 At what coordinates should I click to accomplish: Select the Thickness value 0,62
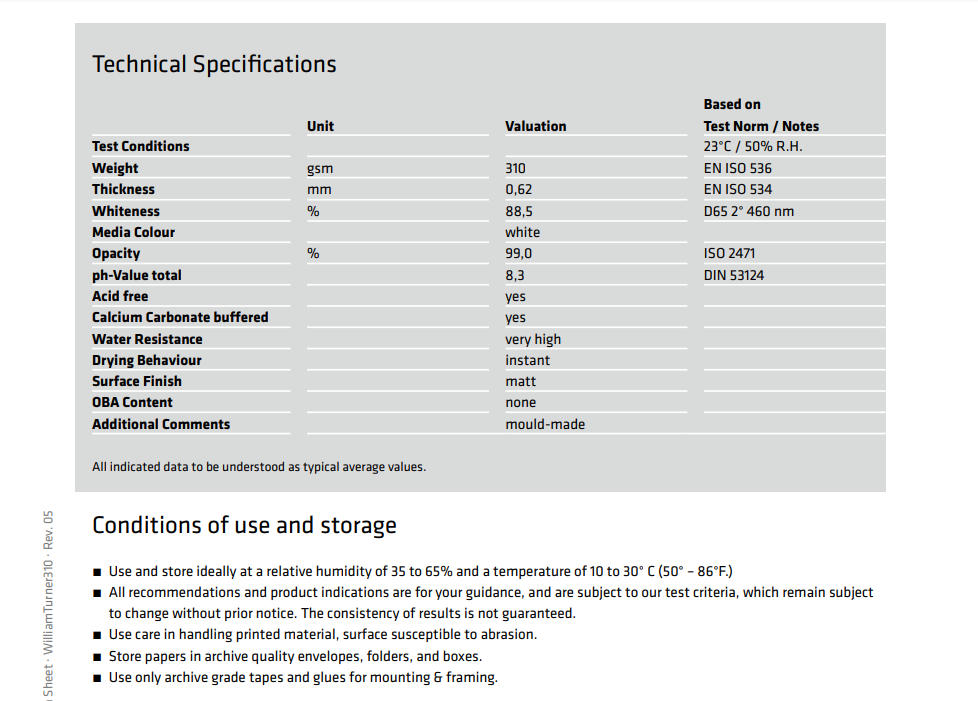click(x=518, y=190)
